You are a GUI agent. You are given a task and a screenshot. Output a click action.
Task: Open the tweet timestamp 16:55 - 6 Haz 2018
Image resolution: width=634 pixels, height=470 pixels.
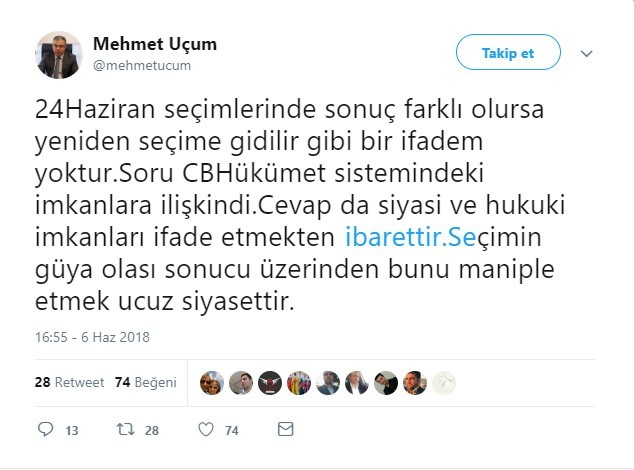(x=92, y=337)
